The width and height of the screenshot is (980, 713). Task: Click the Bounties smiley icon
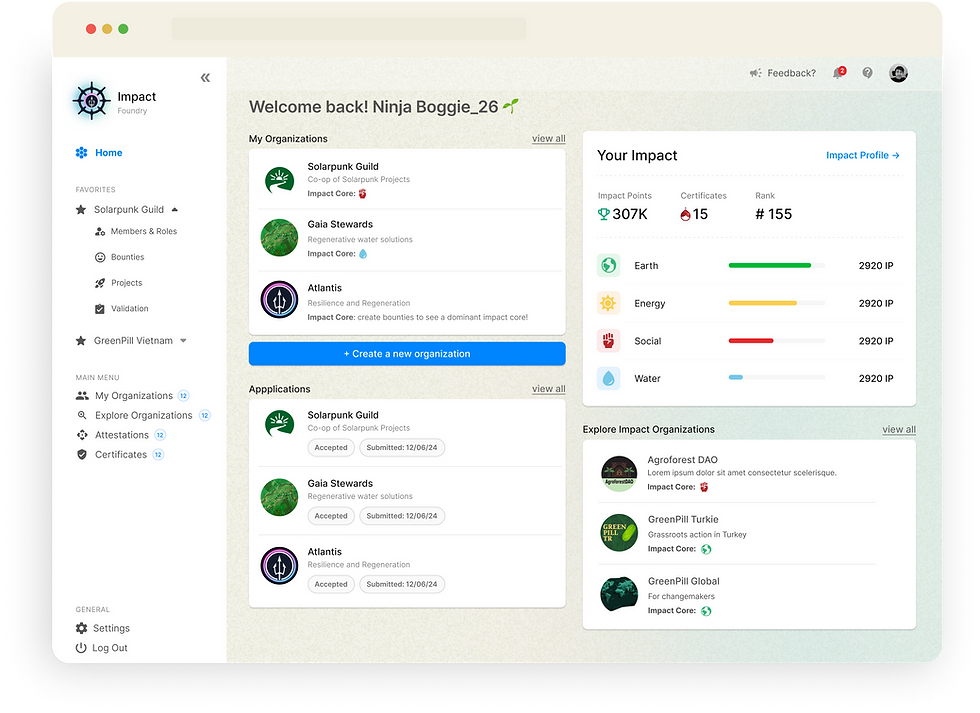100,257
